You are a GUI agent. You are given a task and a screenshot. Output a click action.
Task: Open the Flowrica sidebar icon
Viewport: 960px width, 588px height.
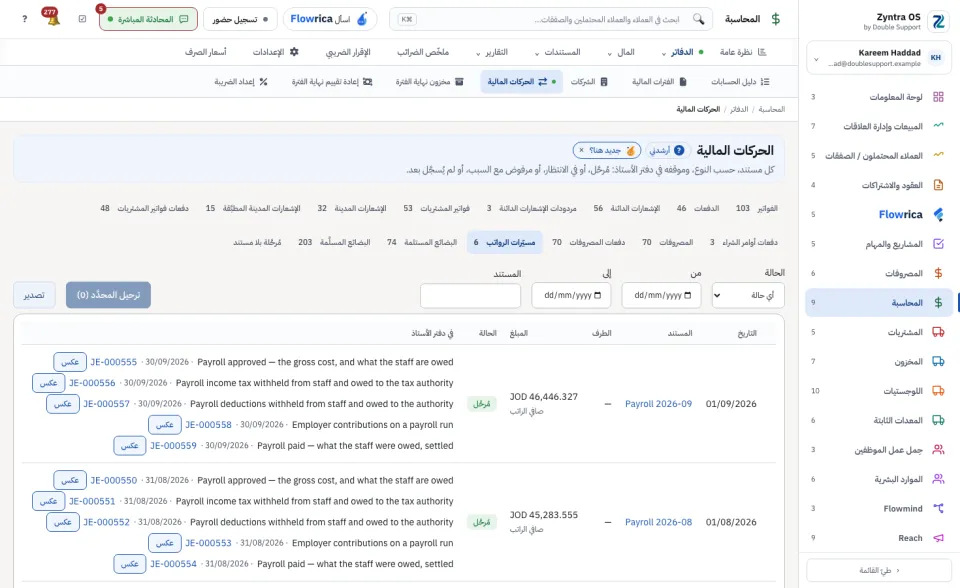938,214
